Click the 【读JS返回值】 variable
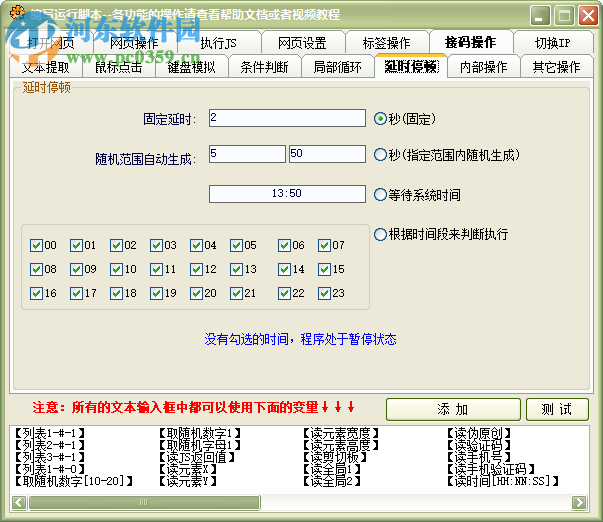The height and width of the screenshot is (522, 603). coord(197,457)
